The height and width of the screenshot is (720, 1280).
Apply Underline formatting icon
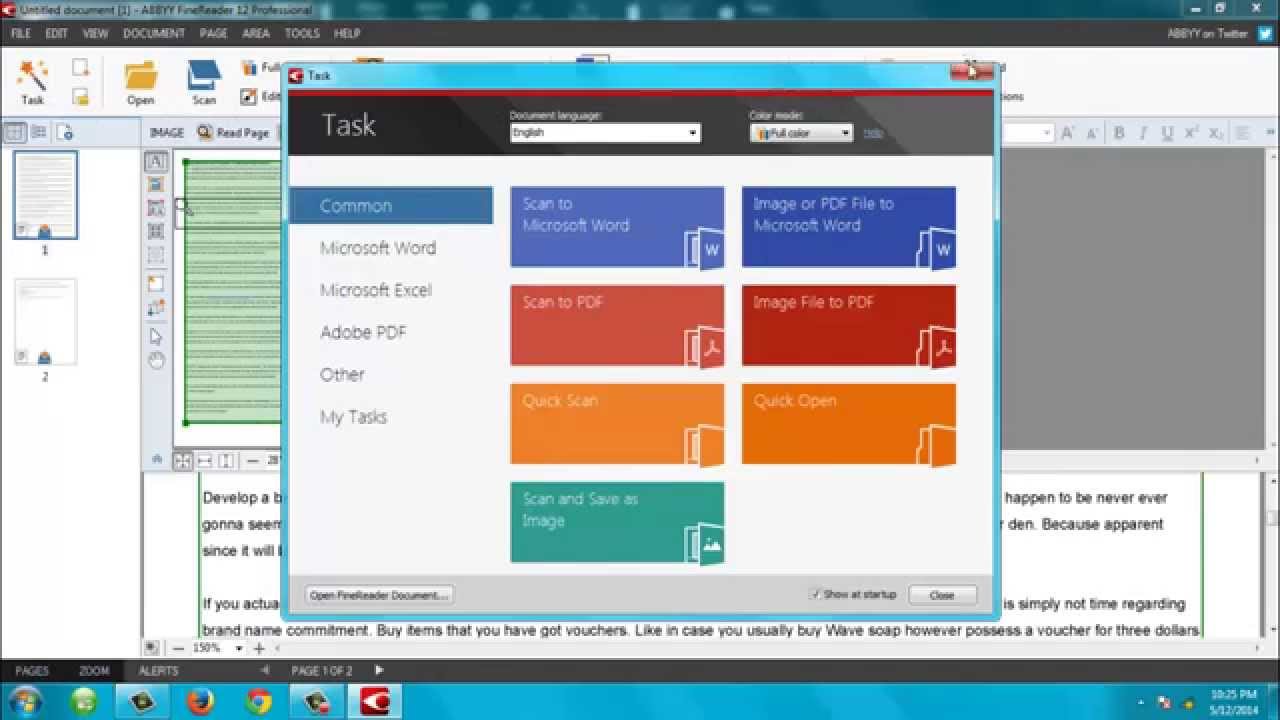(1167, 133)
